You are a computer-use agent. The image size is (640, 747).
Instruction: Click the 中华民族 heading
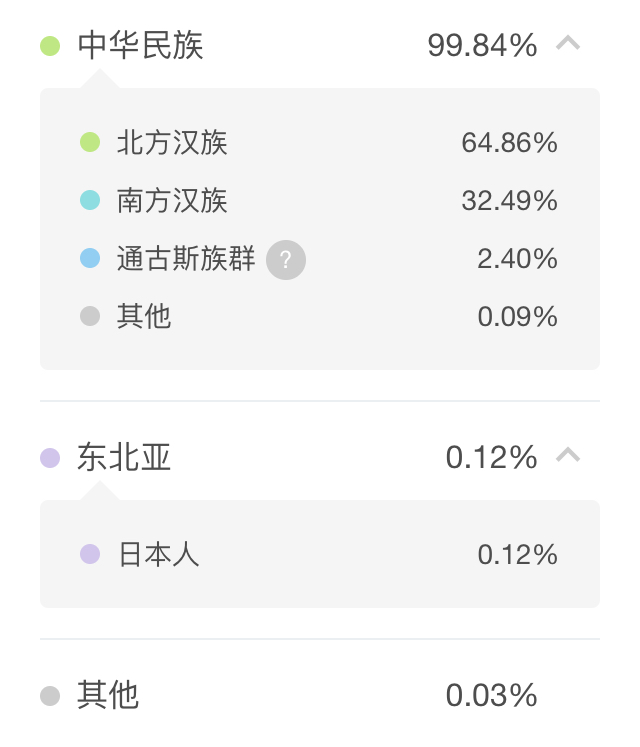[x=140, y=46]
